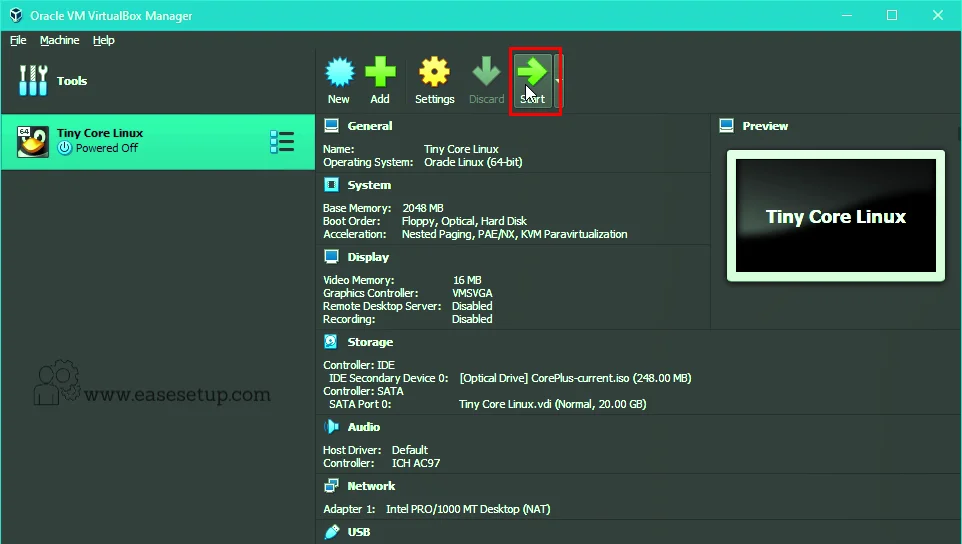Click 'Intel PRO/1000 MT Desktop (NAT)' adapter value
Image resolution: width=962 pixels, height=544 pixels.
pyautogui.click(x=468, y=509)
